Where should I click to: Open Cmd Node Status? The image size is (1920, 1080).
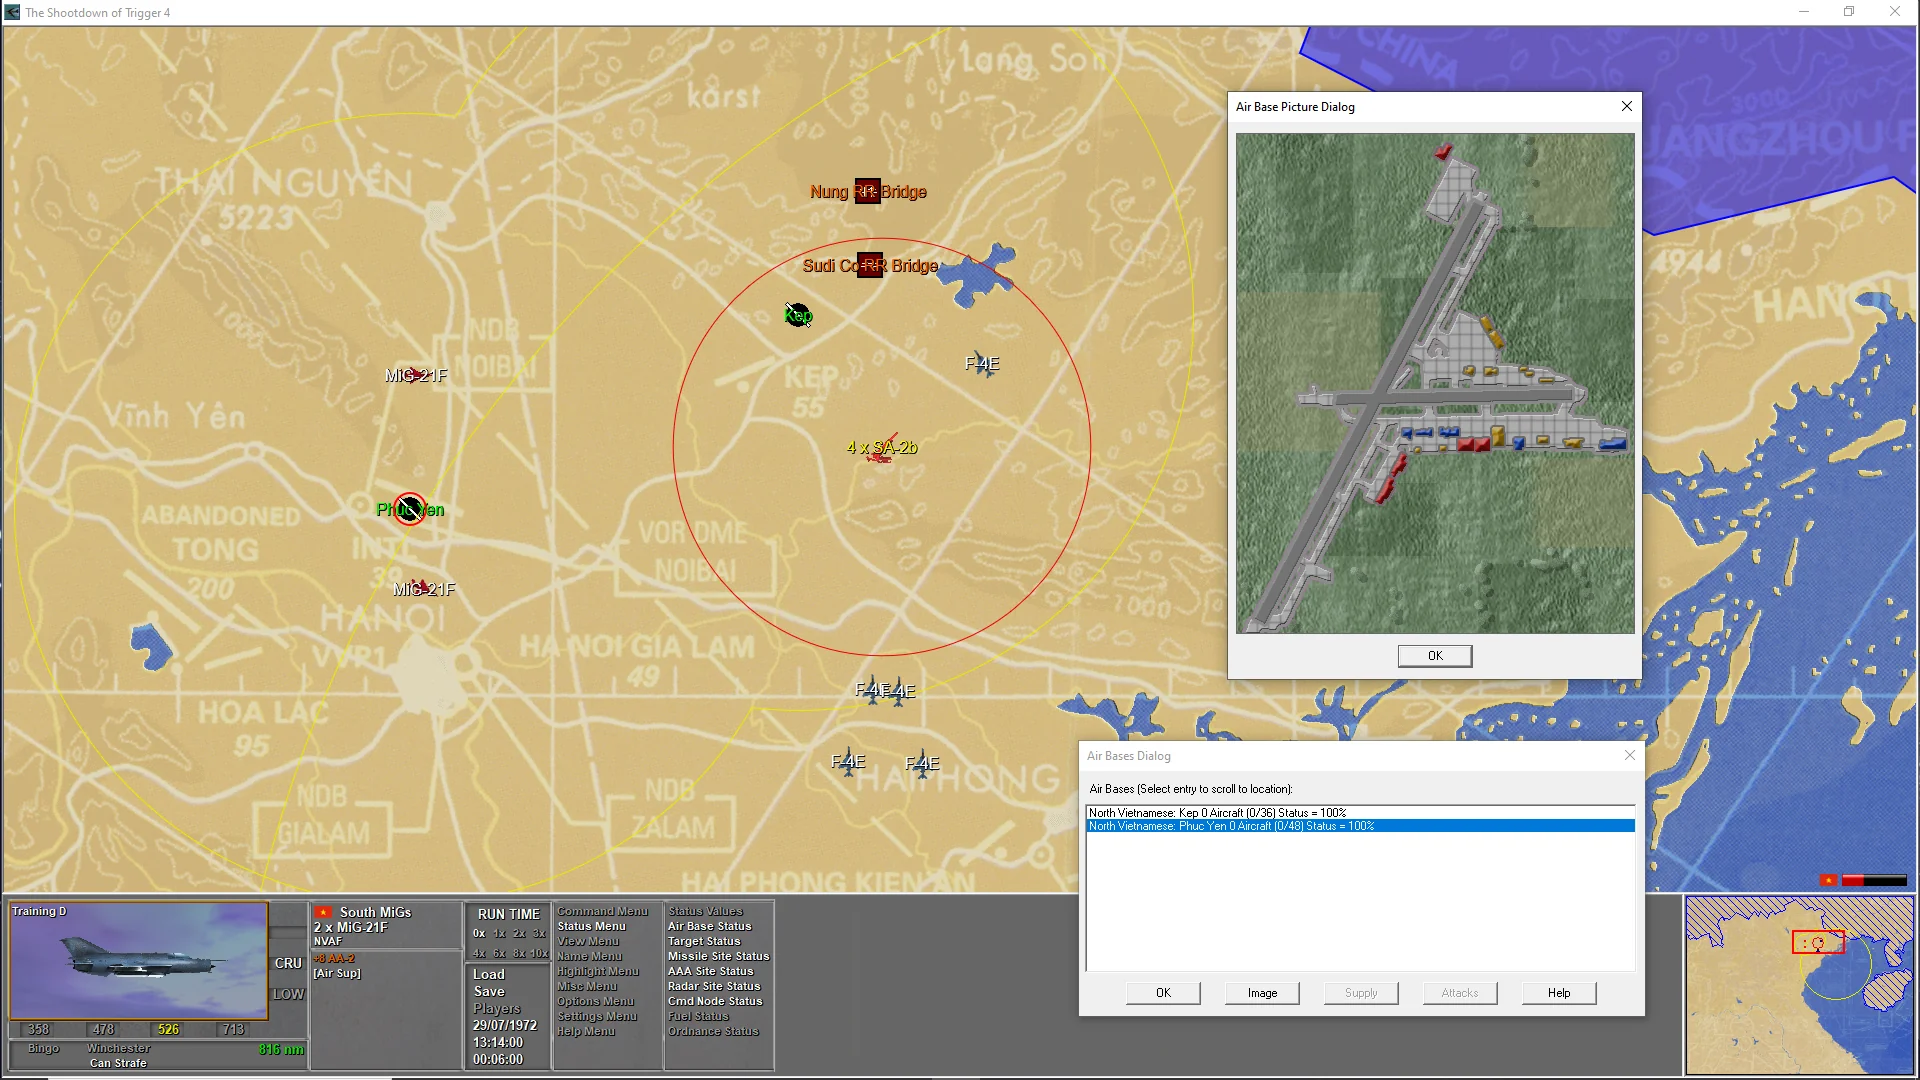point(715,1001)
